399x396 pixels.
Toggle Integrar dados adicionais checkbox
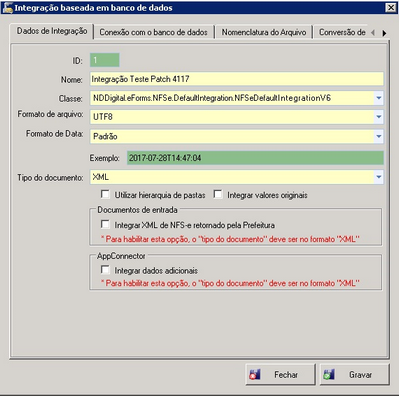105,269
